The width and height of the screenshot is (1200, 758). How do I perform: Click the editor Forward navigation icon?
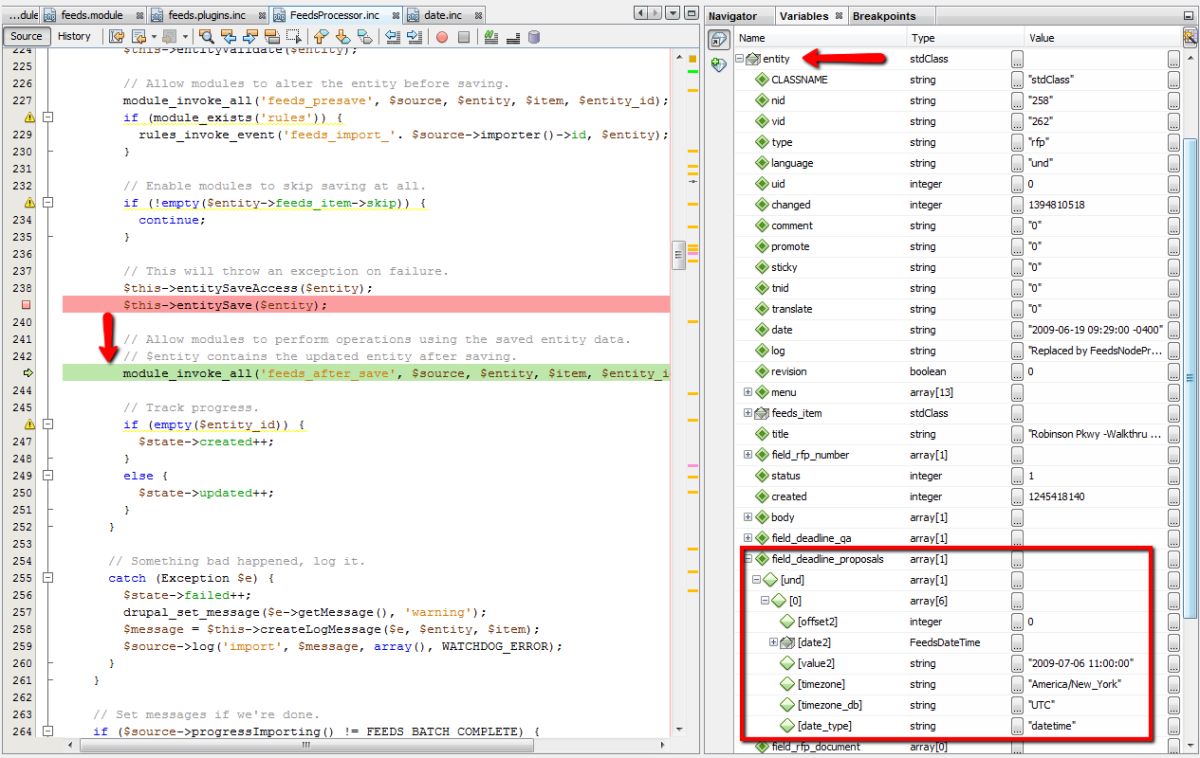[168, 37]
